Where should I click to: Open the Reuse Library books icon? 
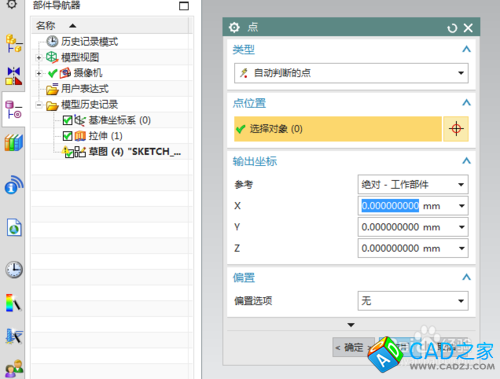click(x=13, y=143)
